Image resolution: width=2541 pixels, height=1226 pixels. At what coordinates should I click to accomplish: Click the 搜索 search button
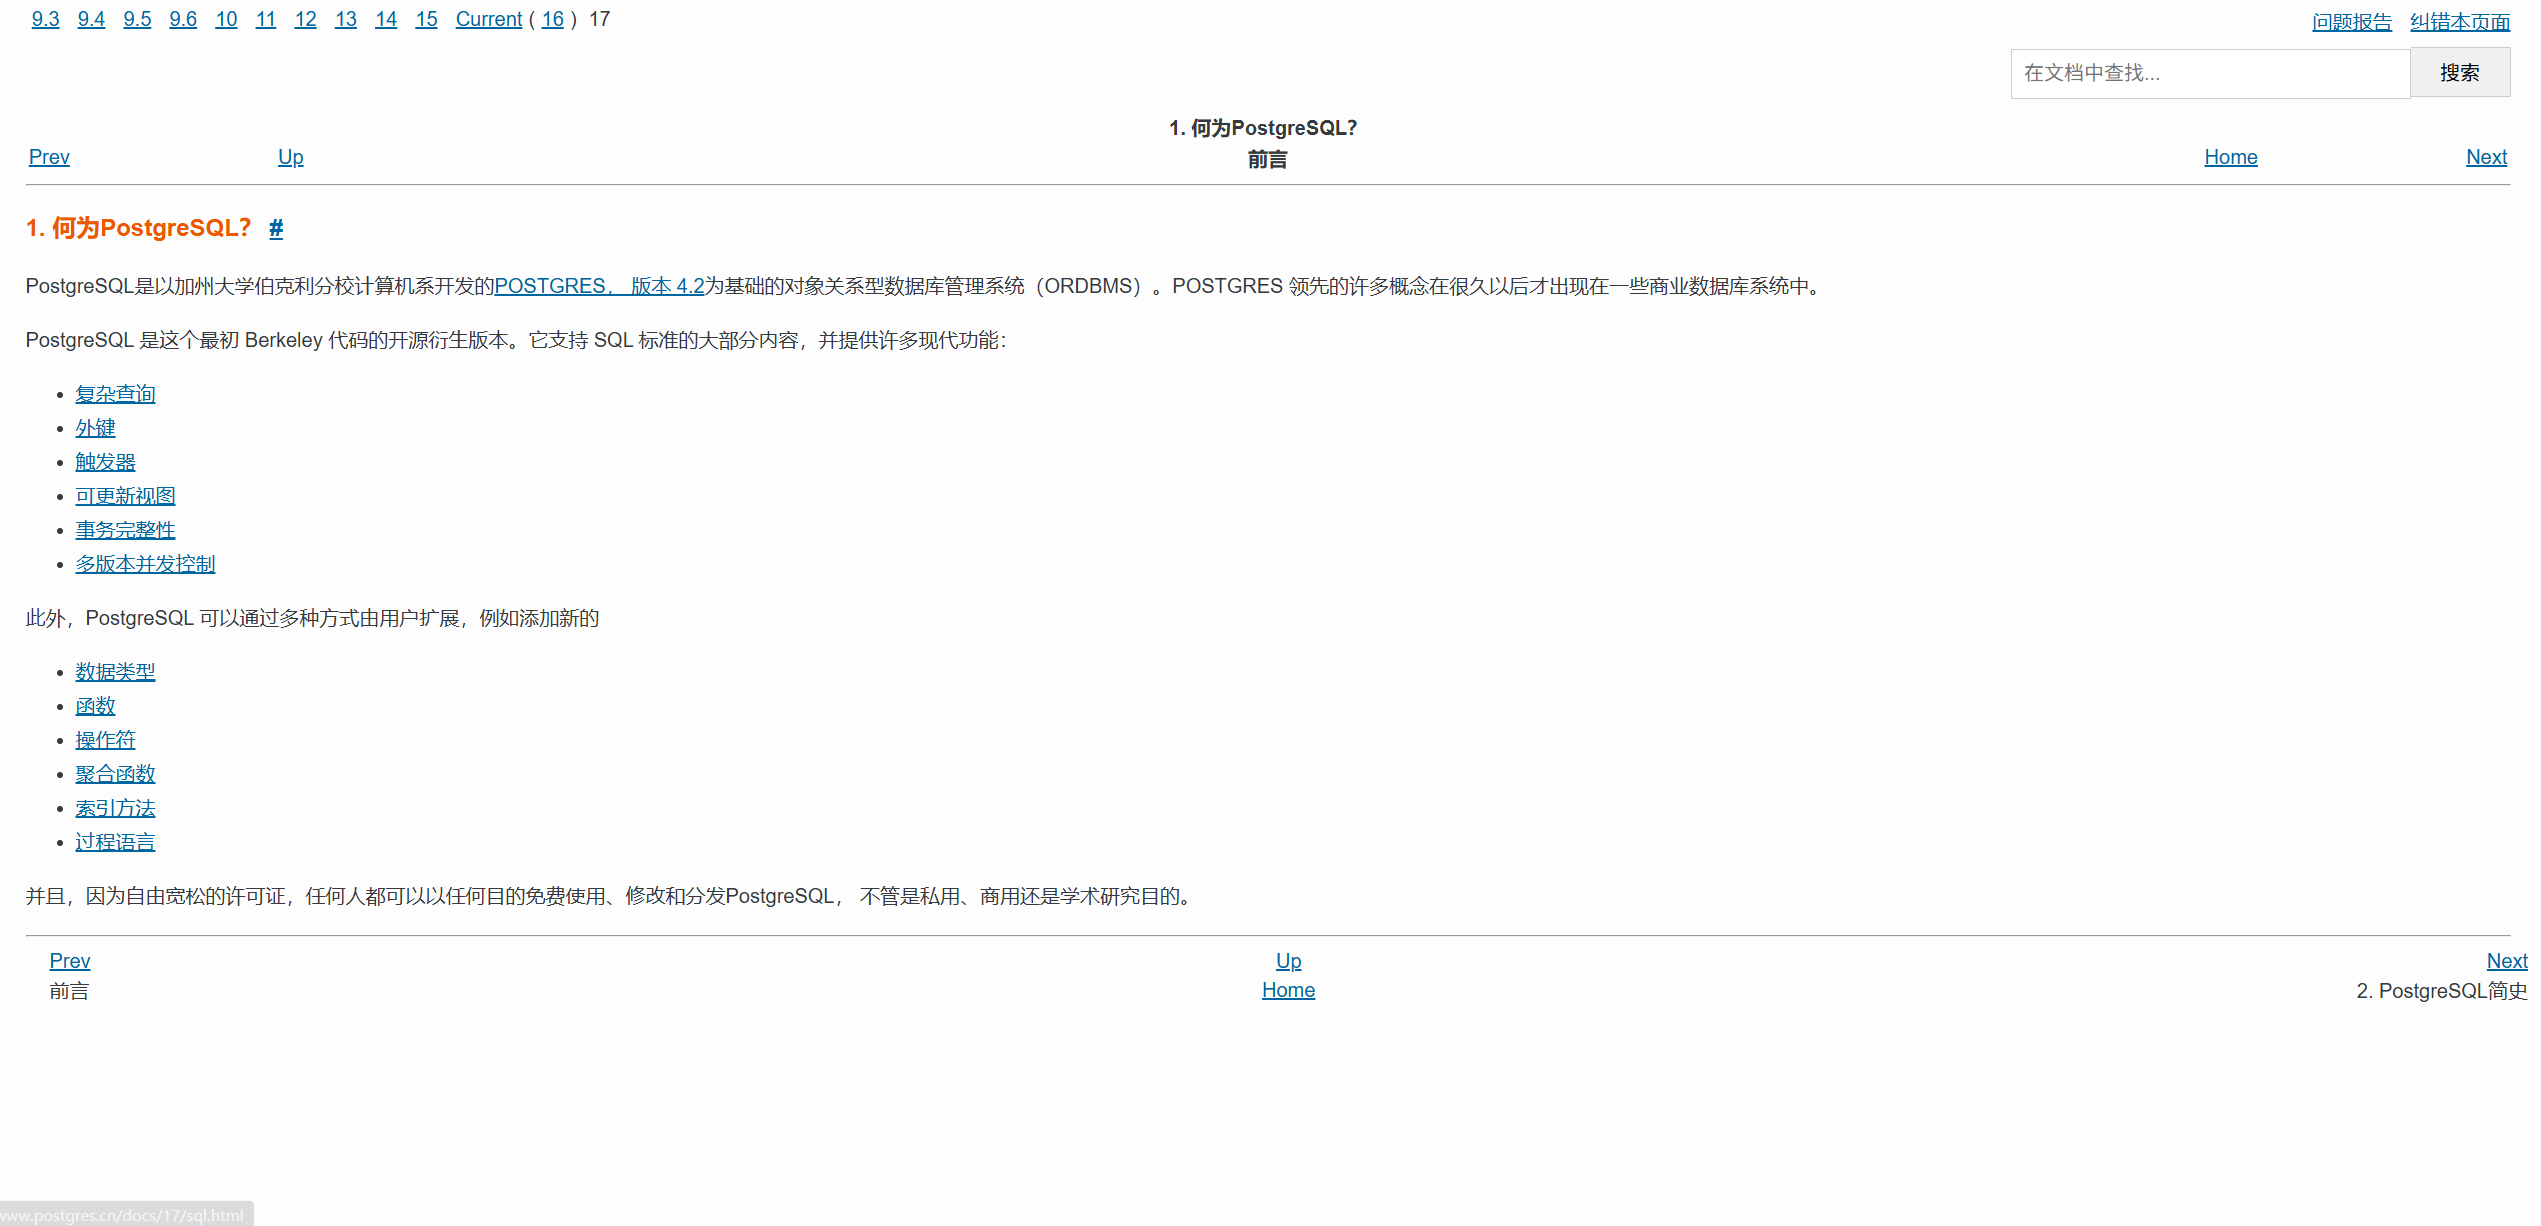(x=2459, y=73)
